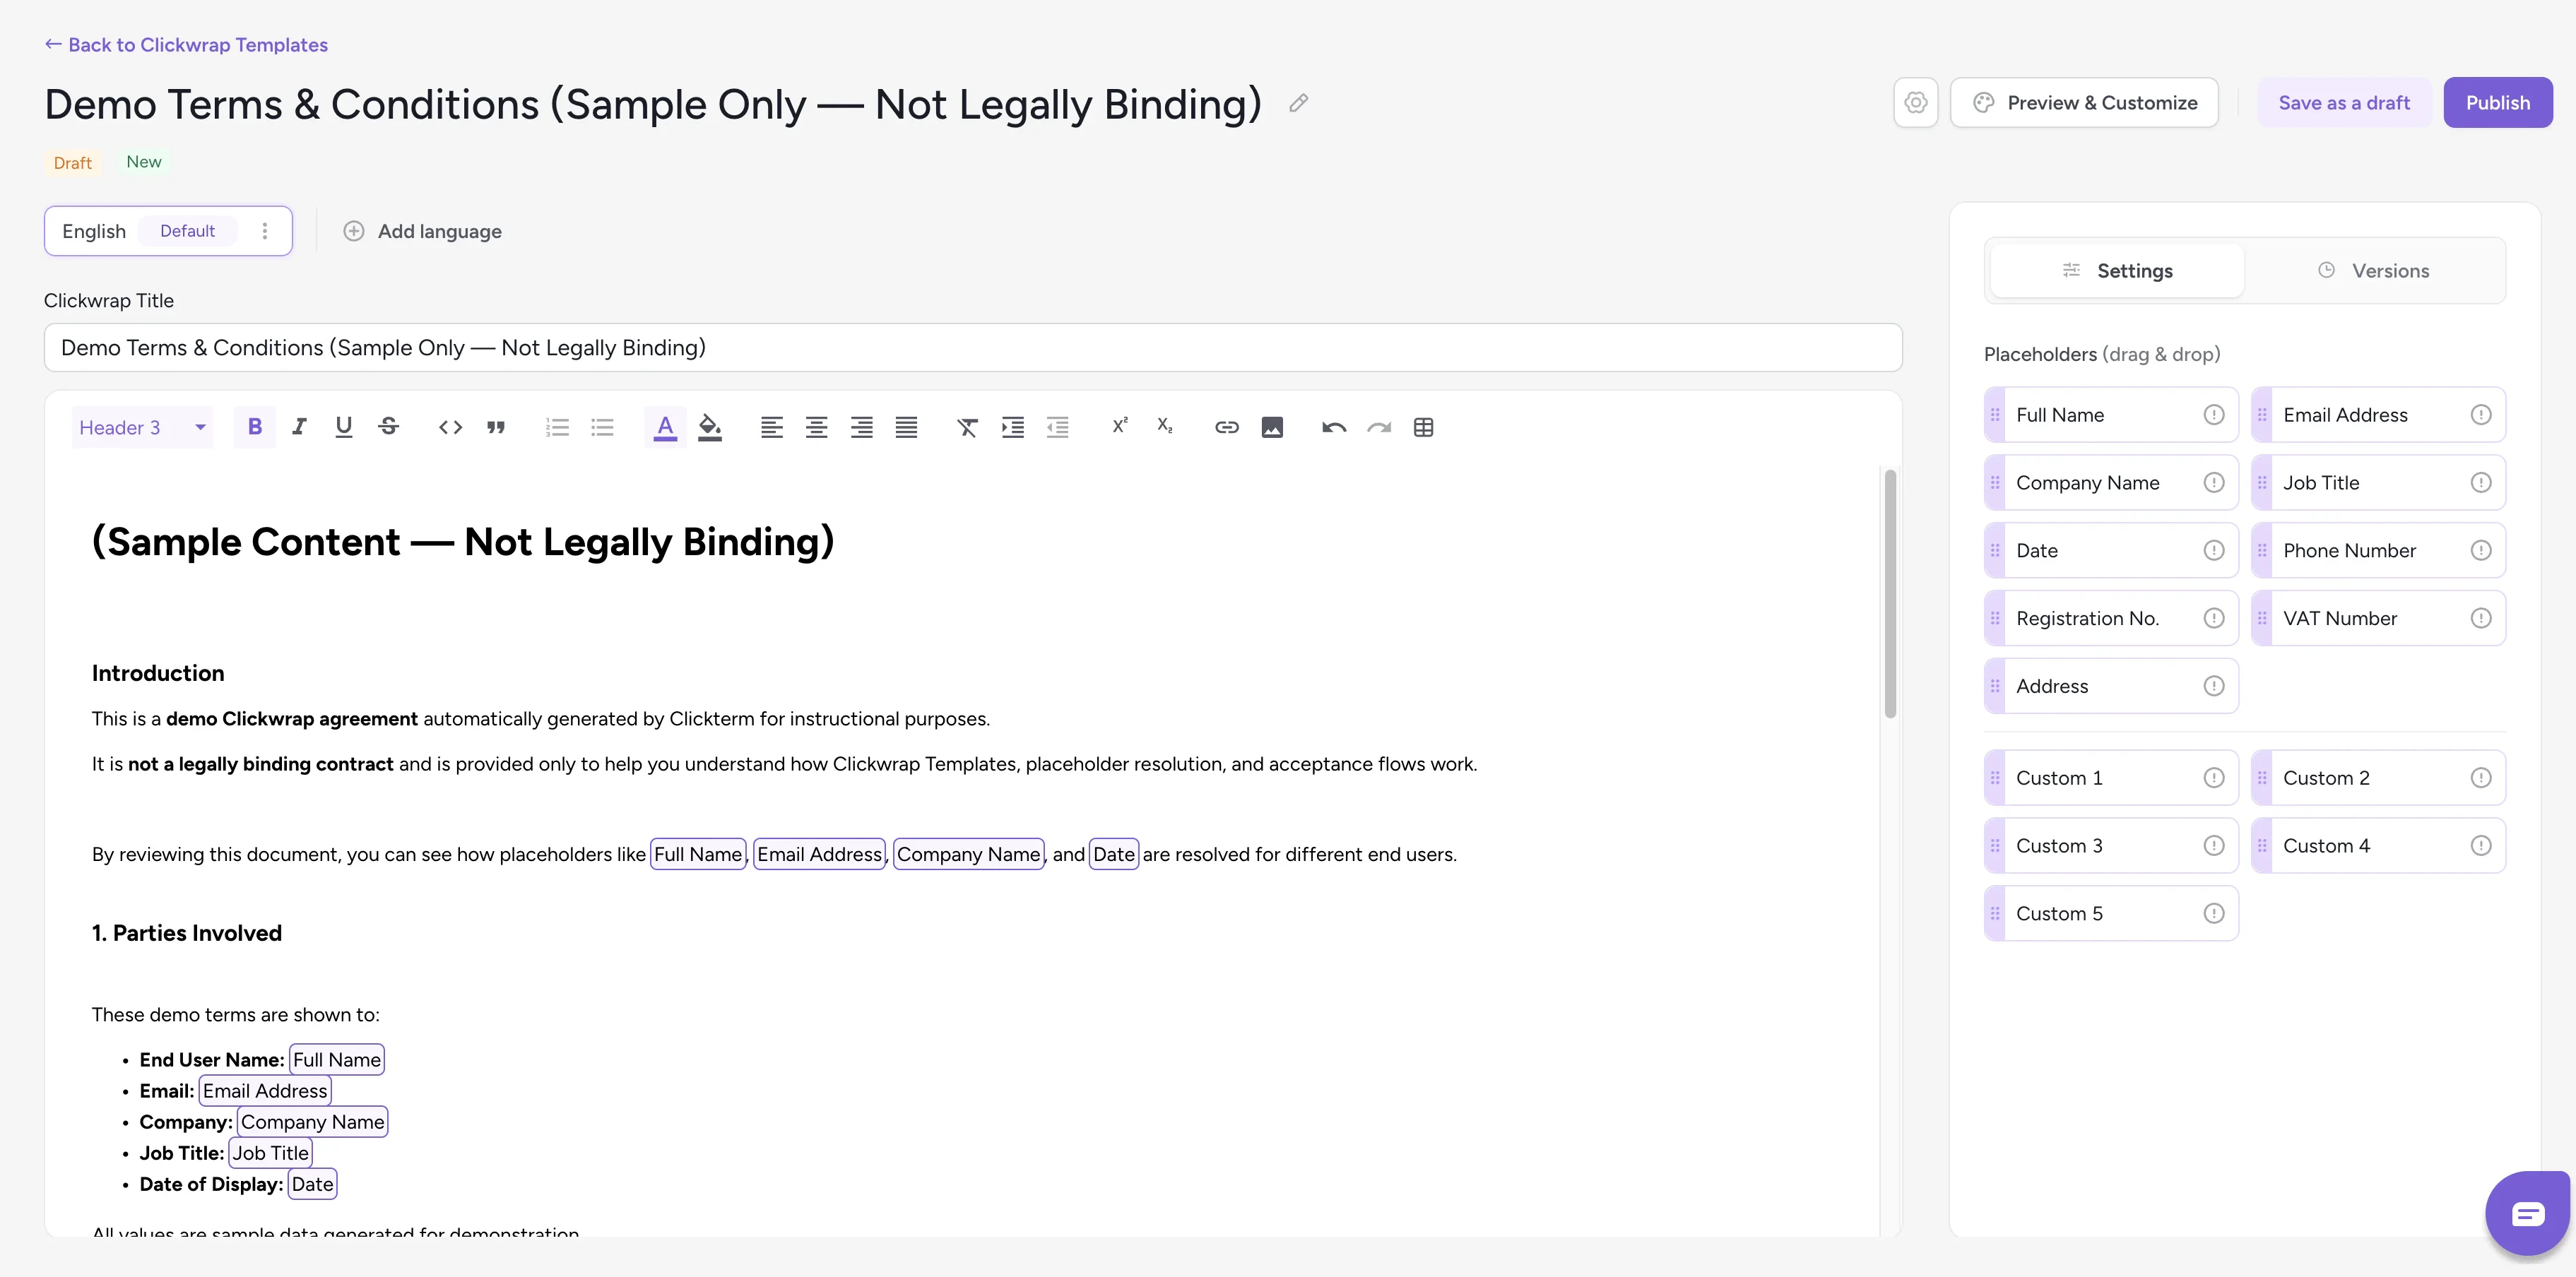Toggle bold formatting in the editor toolbar

255,427
